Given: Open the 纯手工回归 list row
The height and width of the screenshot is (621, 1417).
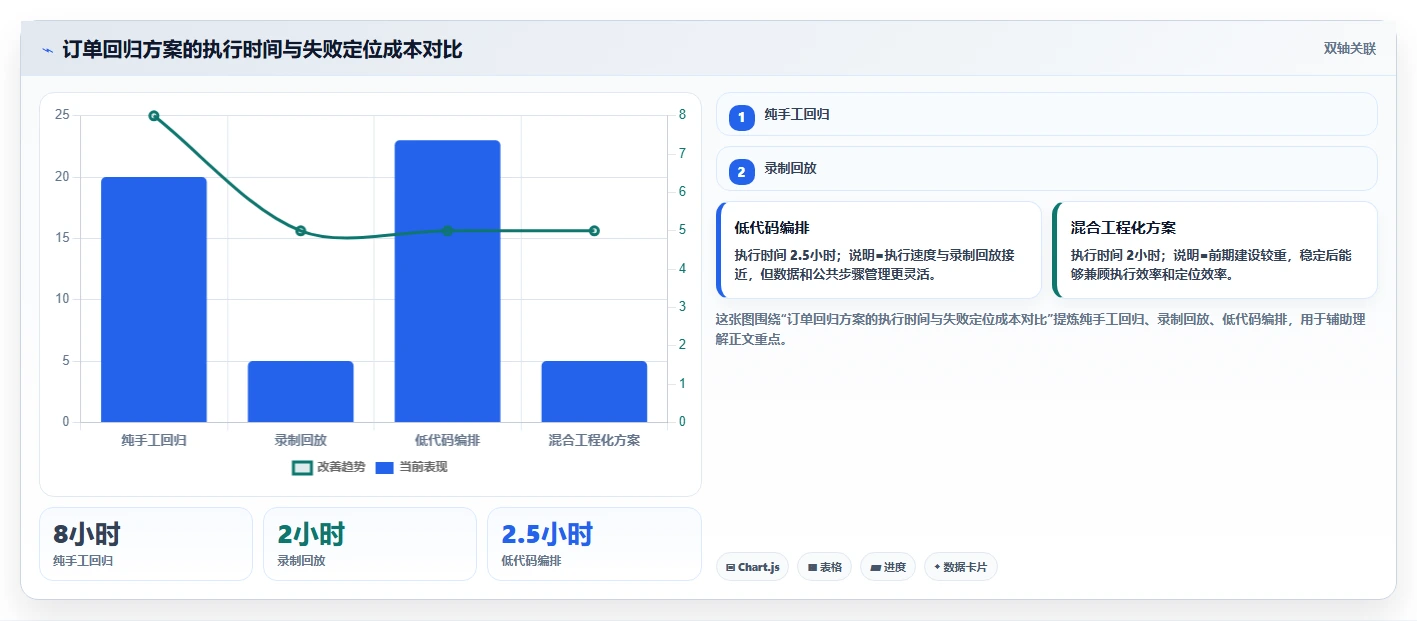Looking at the screenshot, I should coord(1047,114).
